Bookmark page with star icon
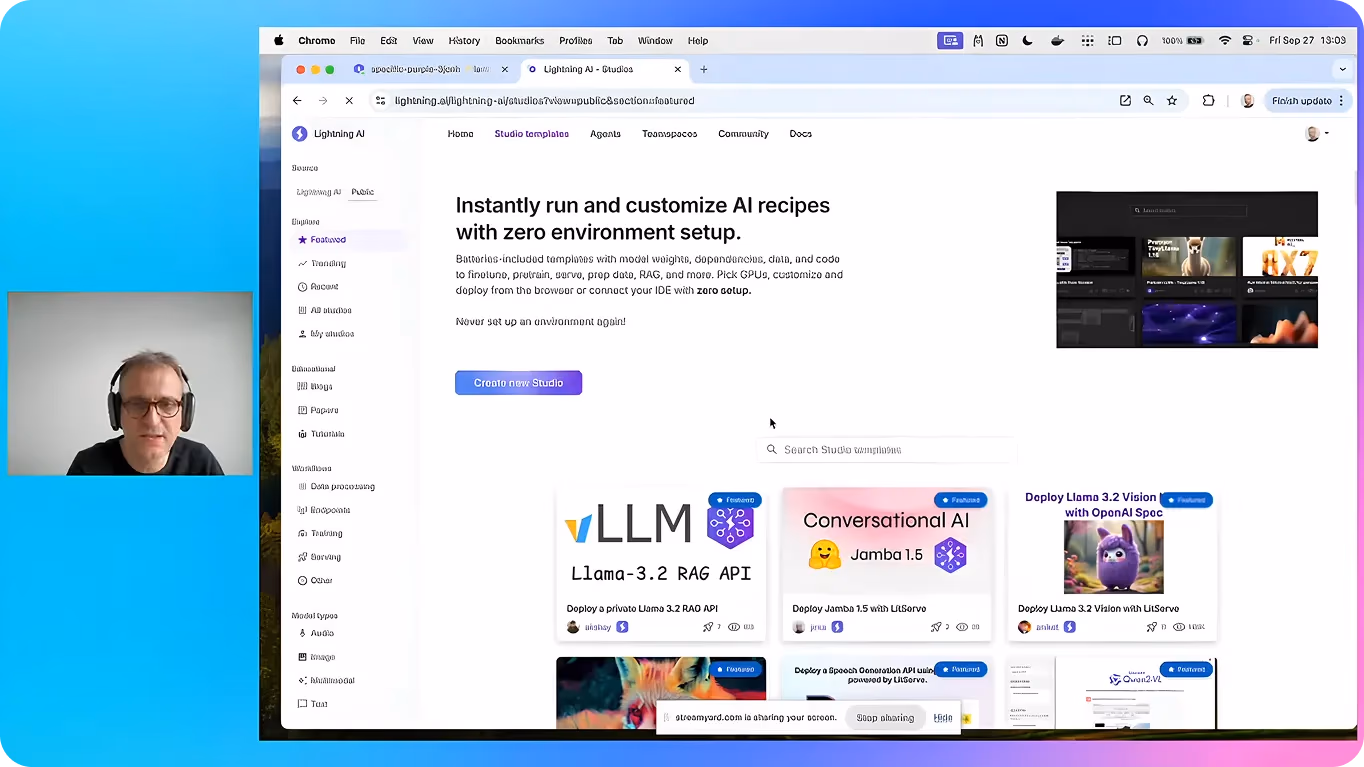Viewport: 1364px width, 767px height. coord(1172,101)
